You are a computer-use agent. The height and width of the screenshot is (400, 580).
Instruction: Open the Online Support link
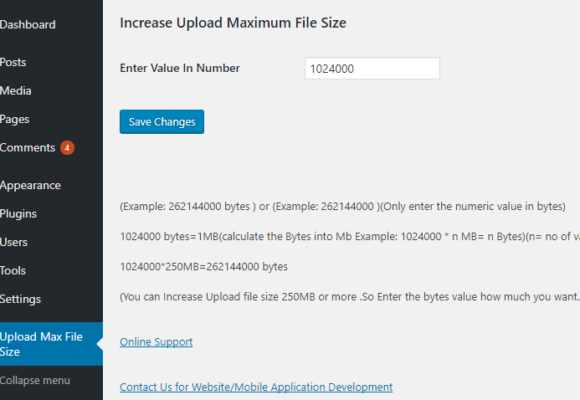tap(156, 342)
